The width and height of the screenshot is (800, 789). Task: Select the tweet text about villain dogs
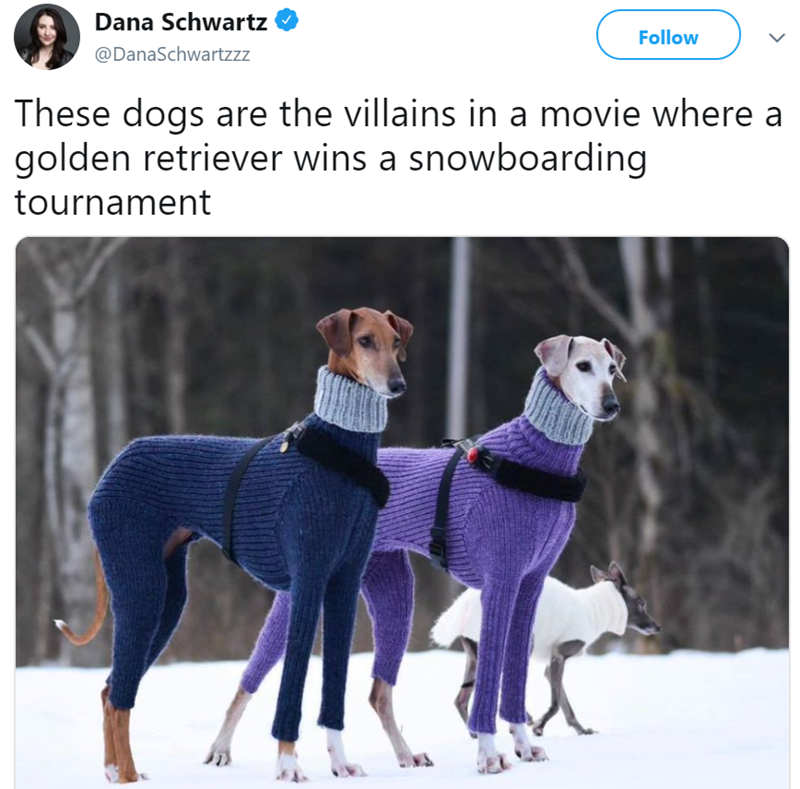click(x=398, y=157)
